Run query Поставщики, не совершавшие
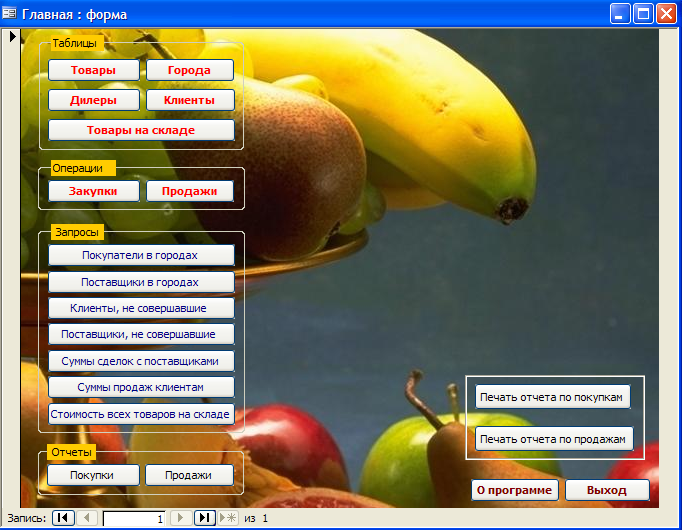This screenshot has height=530, width=682. click(141, 334)
